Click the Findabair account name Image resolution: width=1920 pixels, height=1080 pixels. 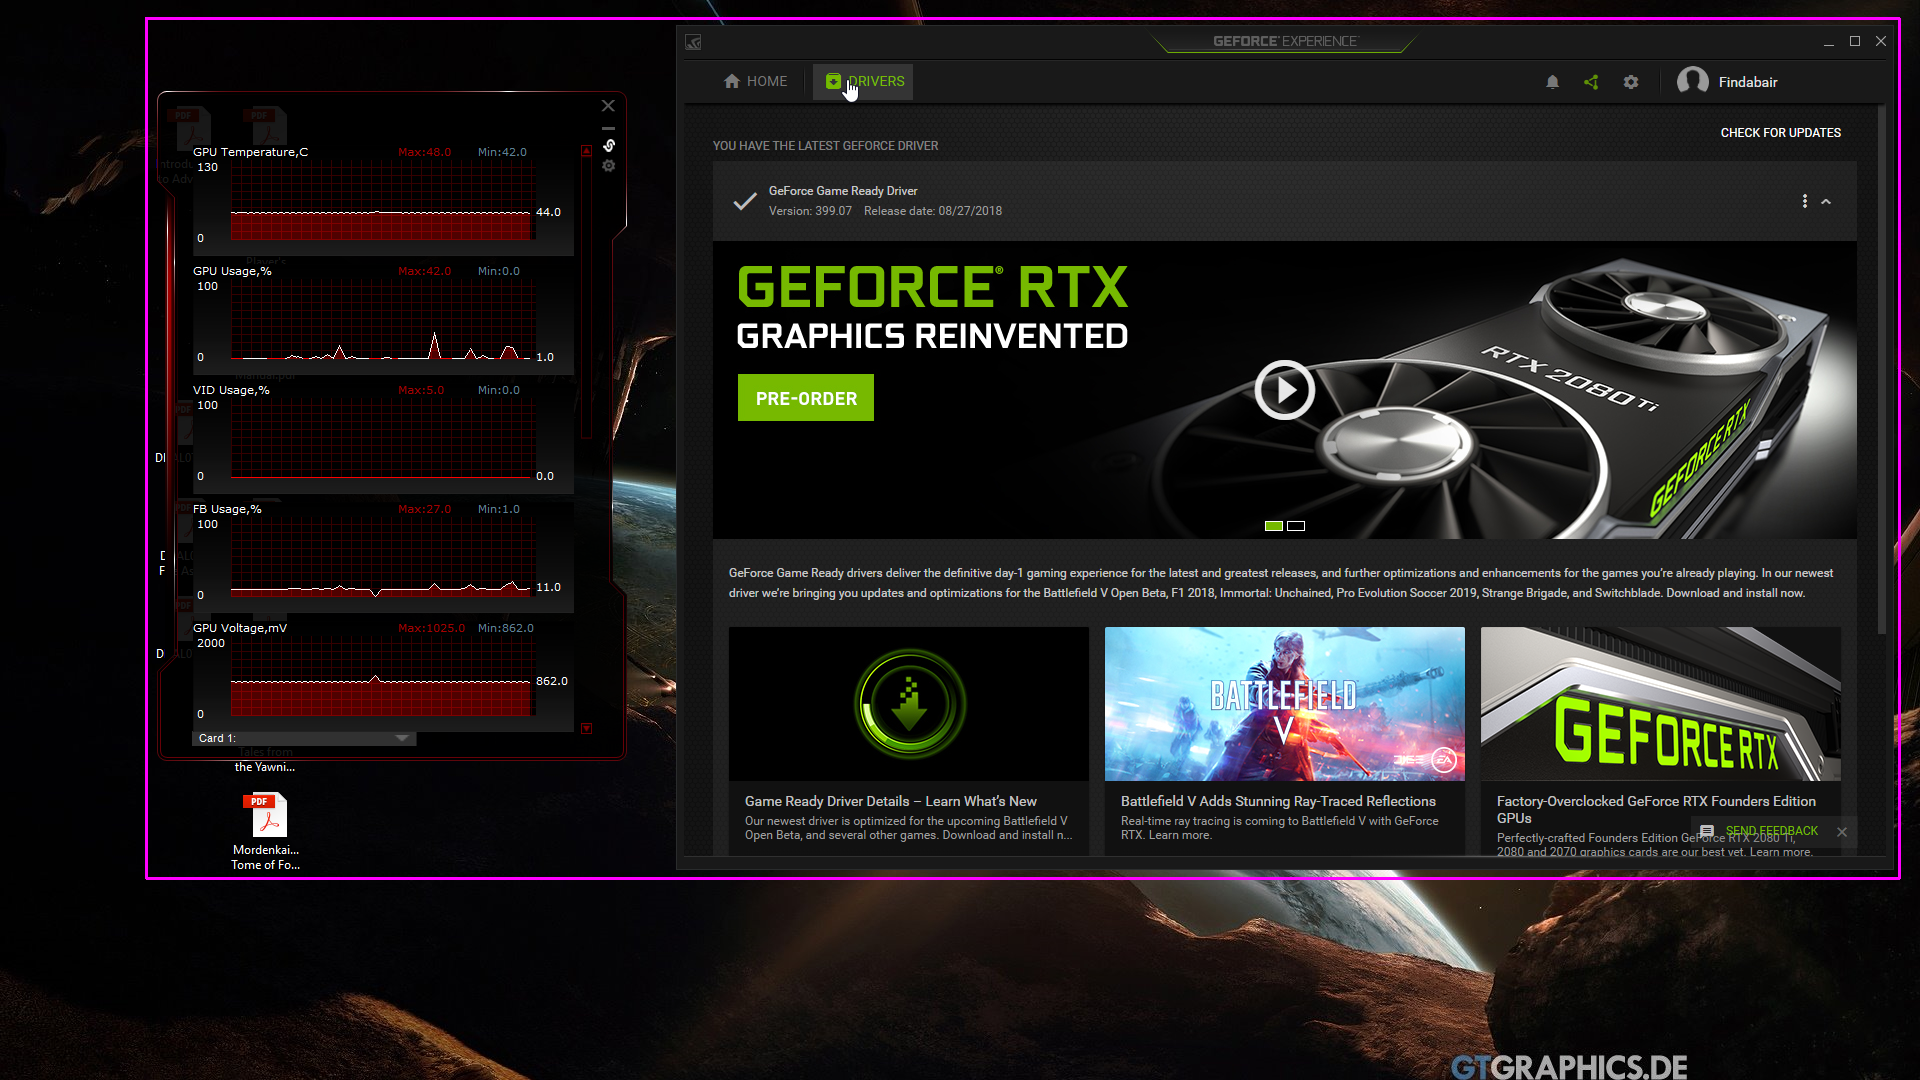(1748, 82)
